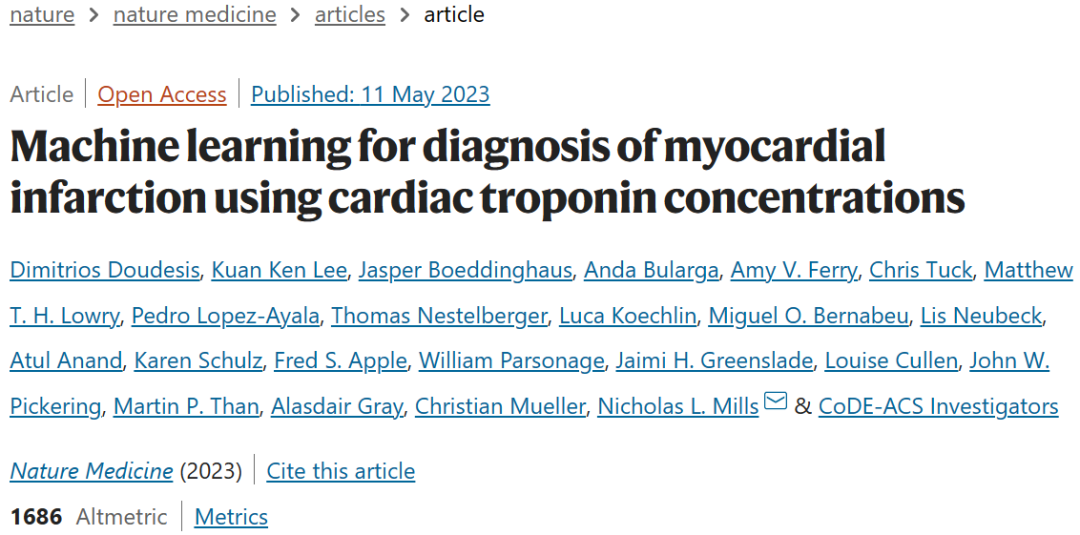Select author Nicholas L. Mills

pyautogui.click(x=678, y=407)
